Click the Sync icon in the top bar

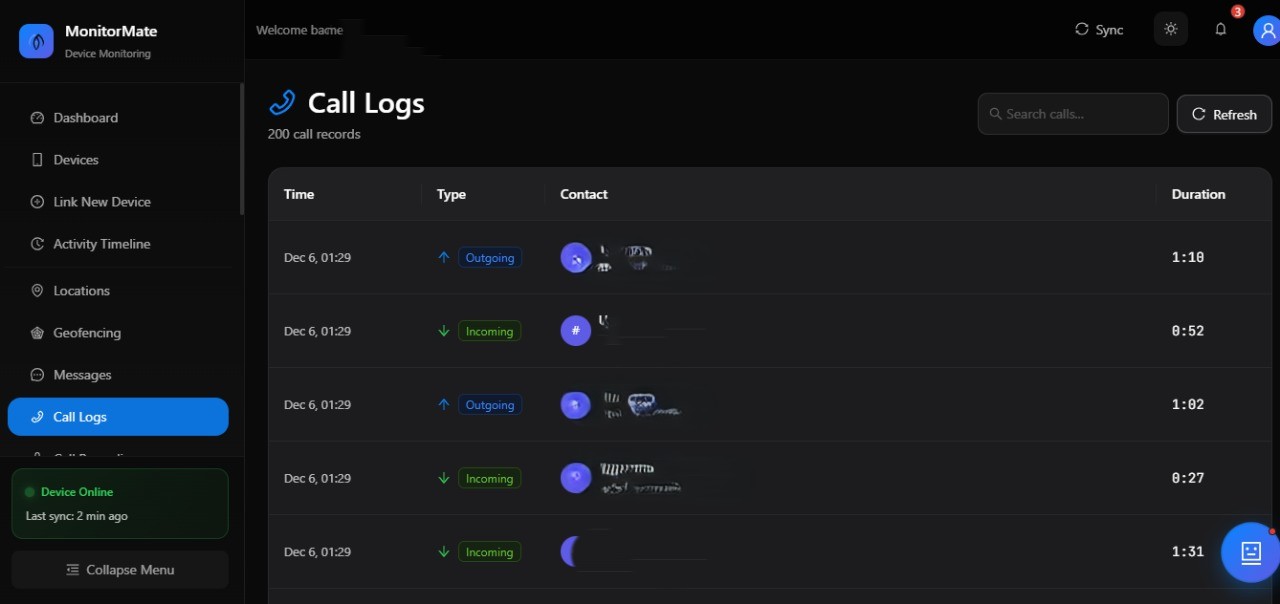[1082, 29]
